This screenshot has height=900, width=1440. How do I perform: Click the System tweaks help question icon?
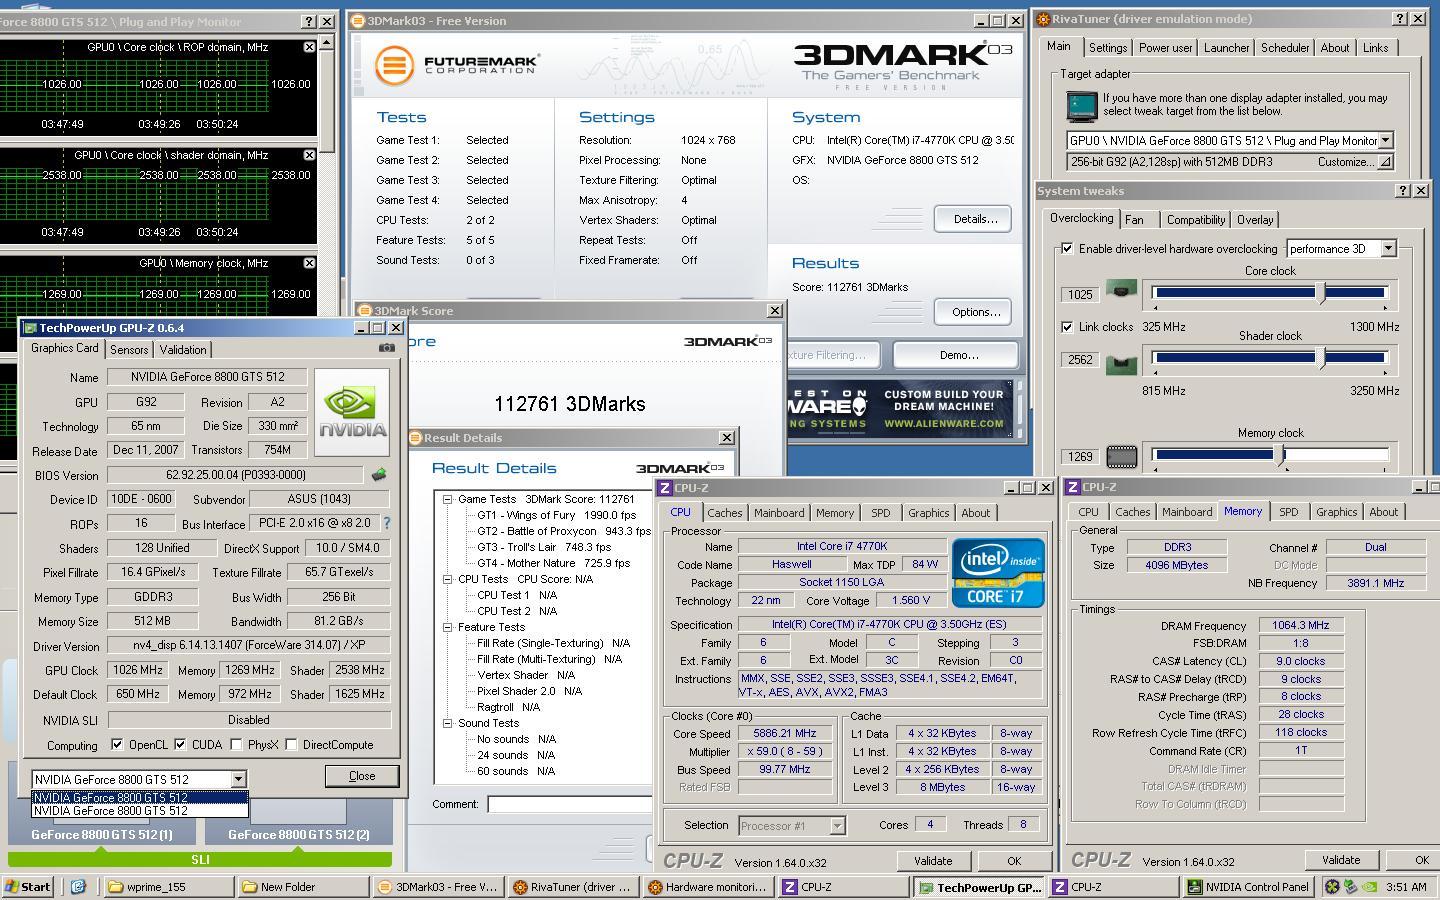click(1402, 190)
